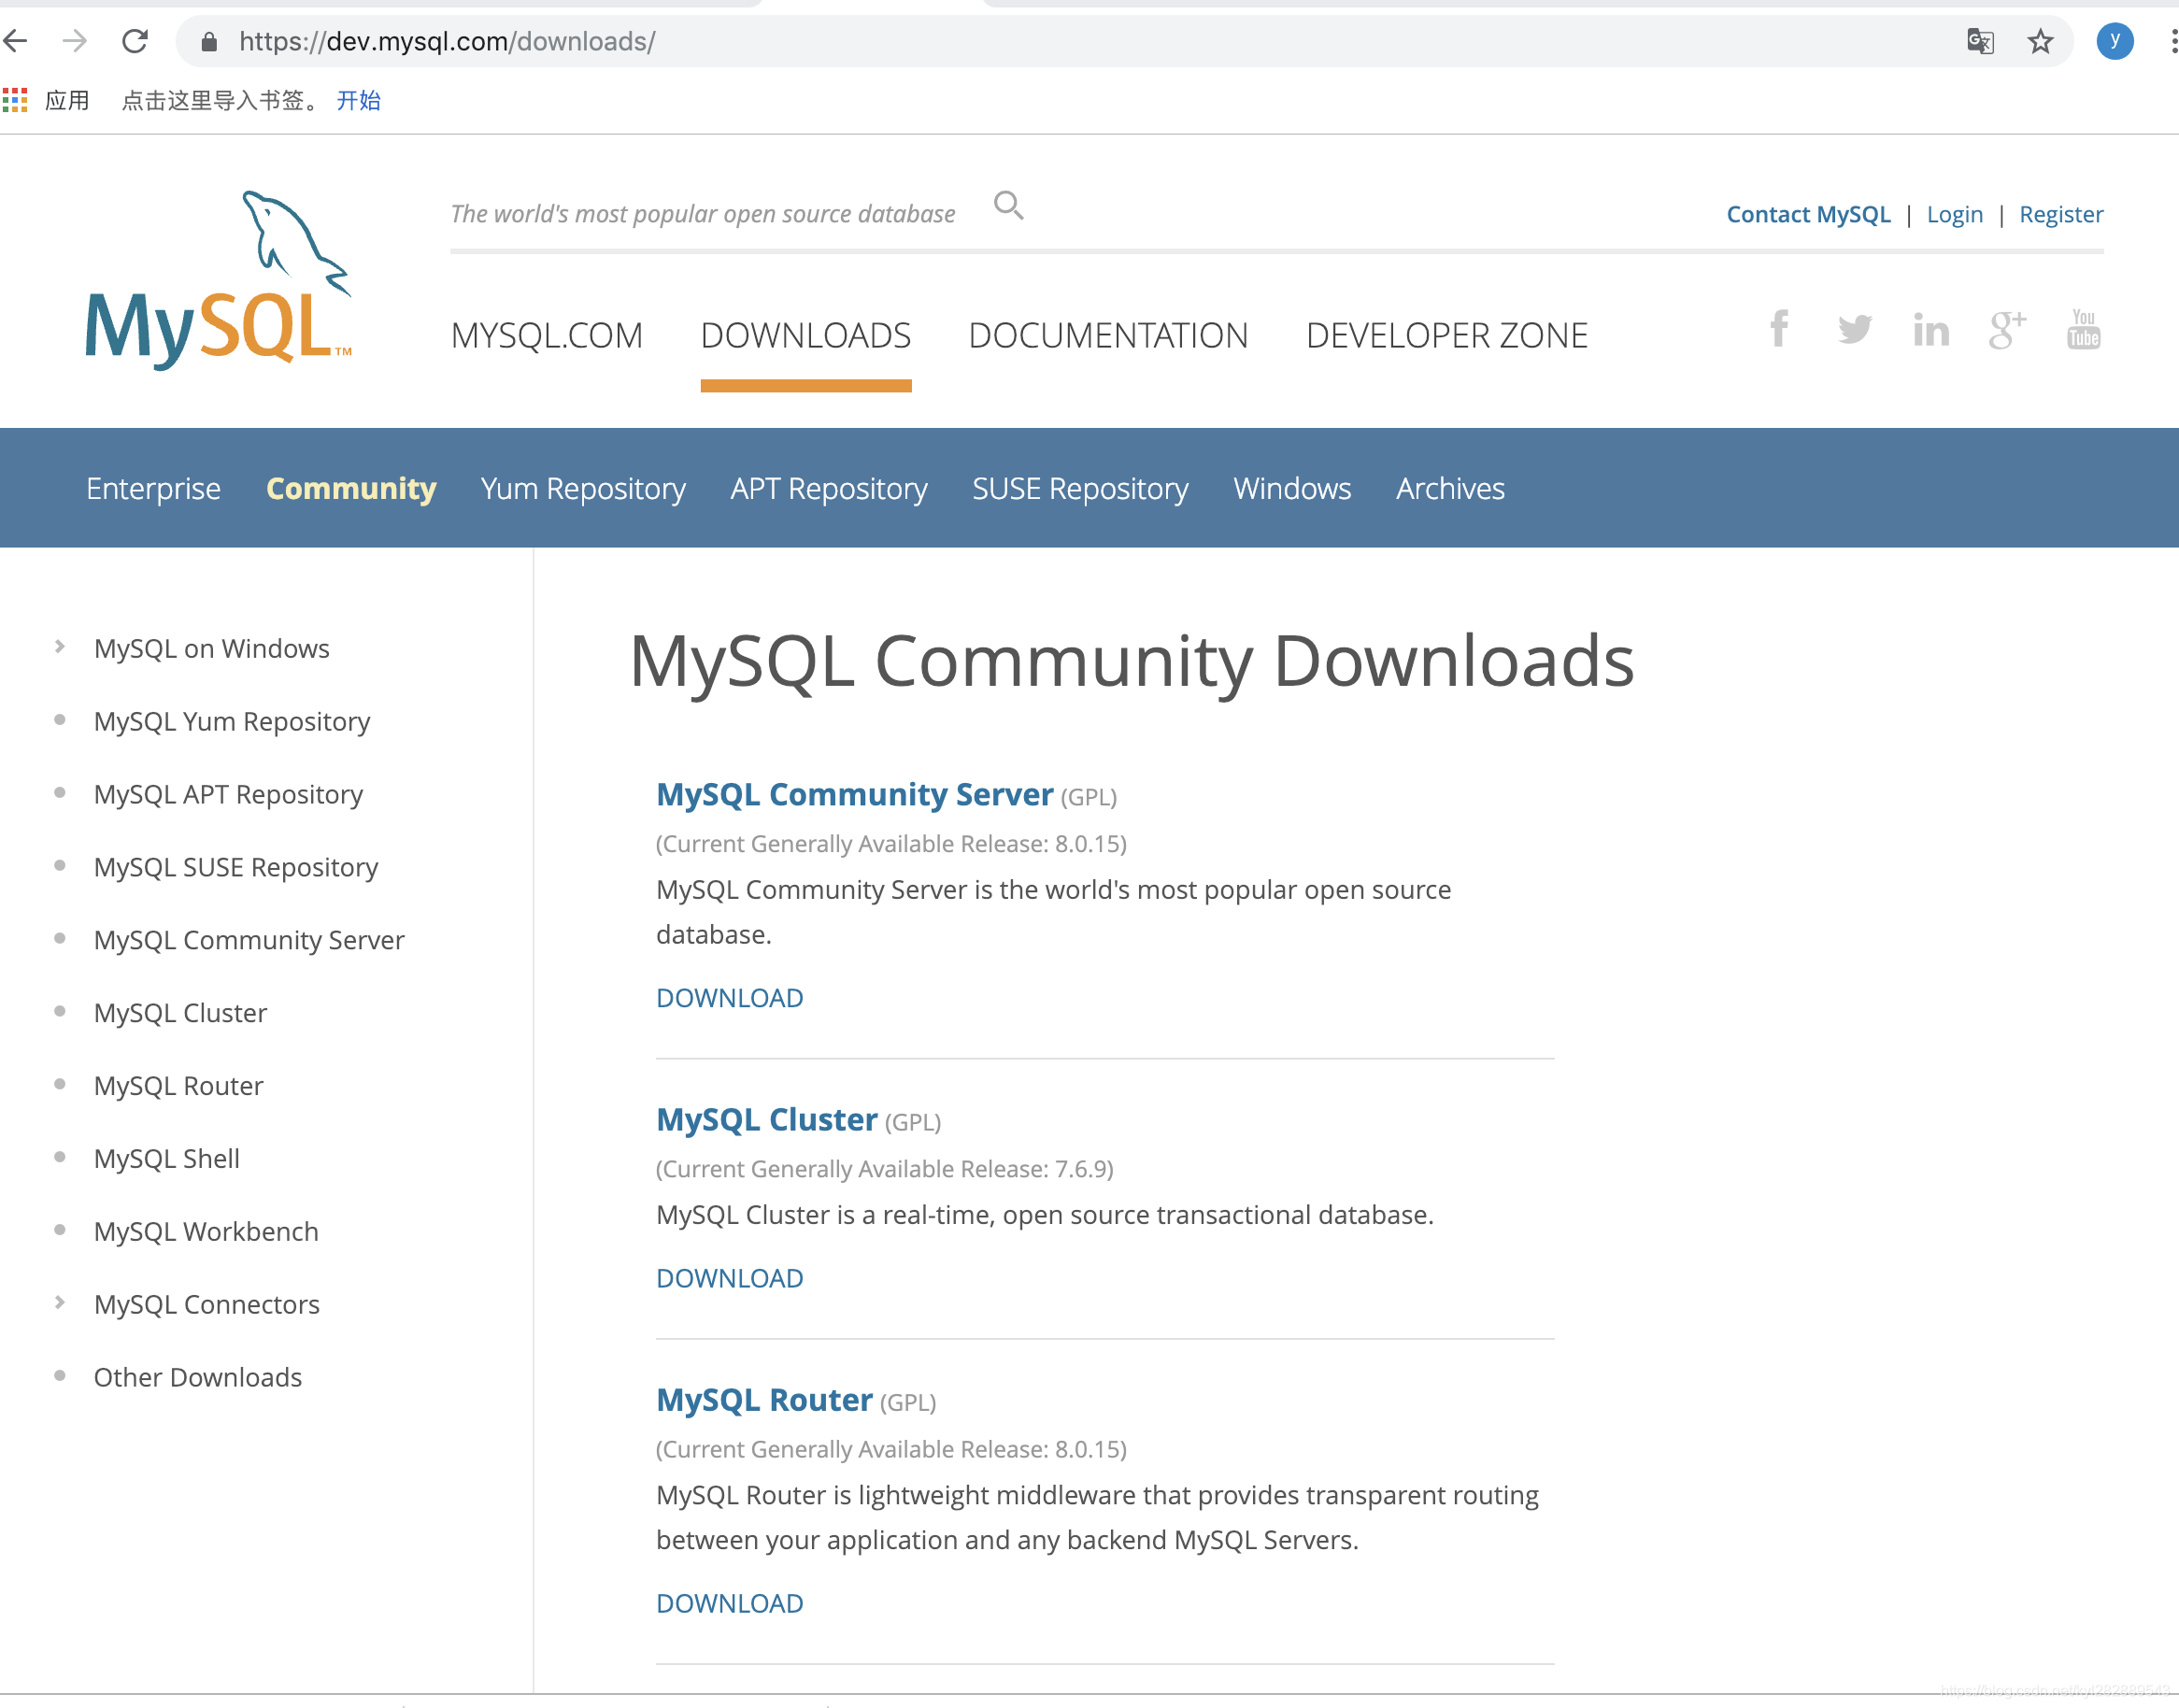This screenshot has width=2179, height=1708.
Task: Open the DEVELOPER ZONE main tab
Action: pos(1447,336)
